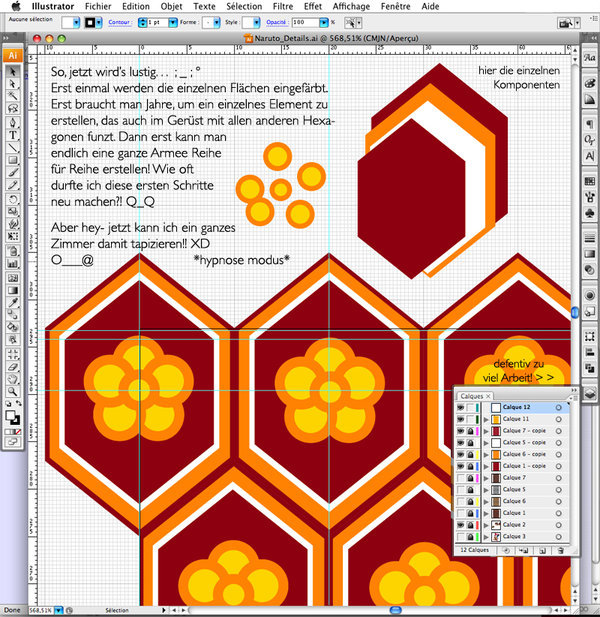Open the fill color dropdown in control bar
Image resolution: width=600 pixels, height=617 pixels.
point(76,22)
